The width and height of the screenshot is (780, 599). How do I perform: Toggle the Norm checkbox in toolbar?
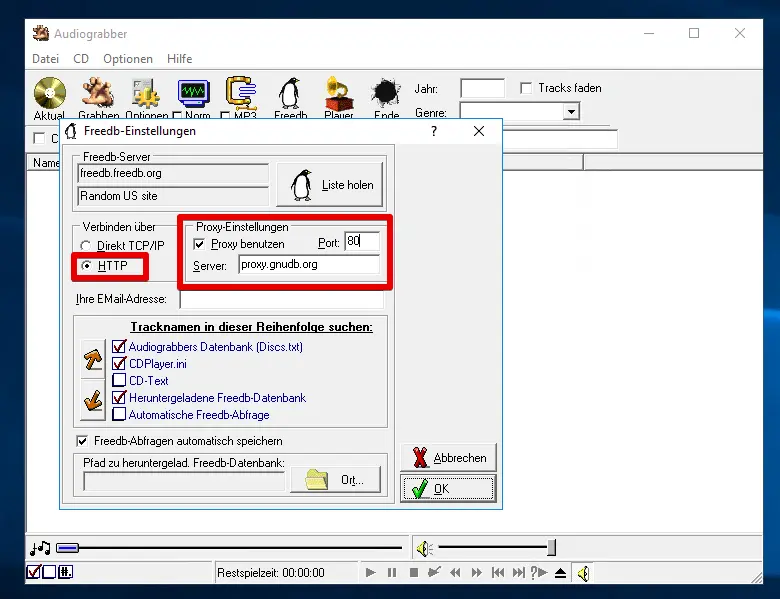[177, 115]
